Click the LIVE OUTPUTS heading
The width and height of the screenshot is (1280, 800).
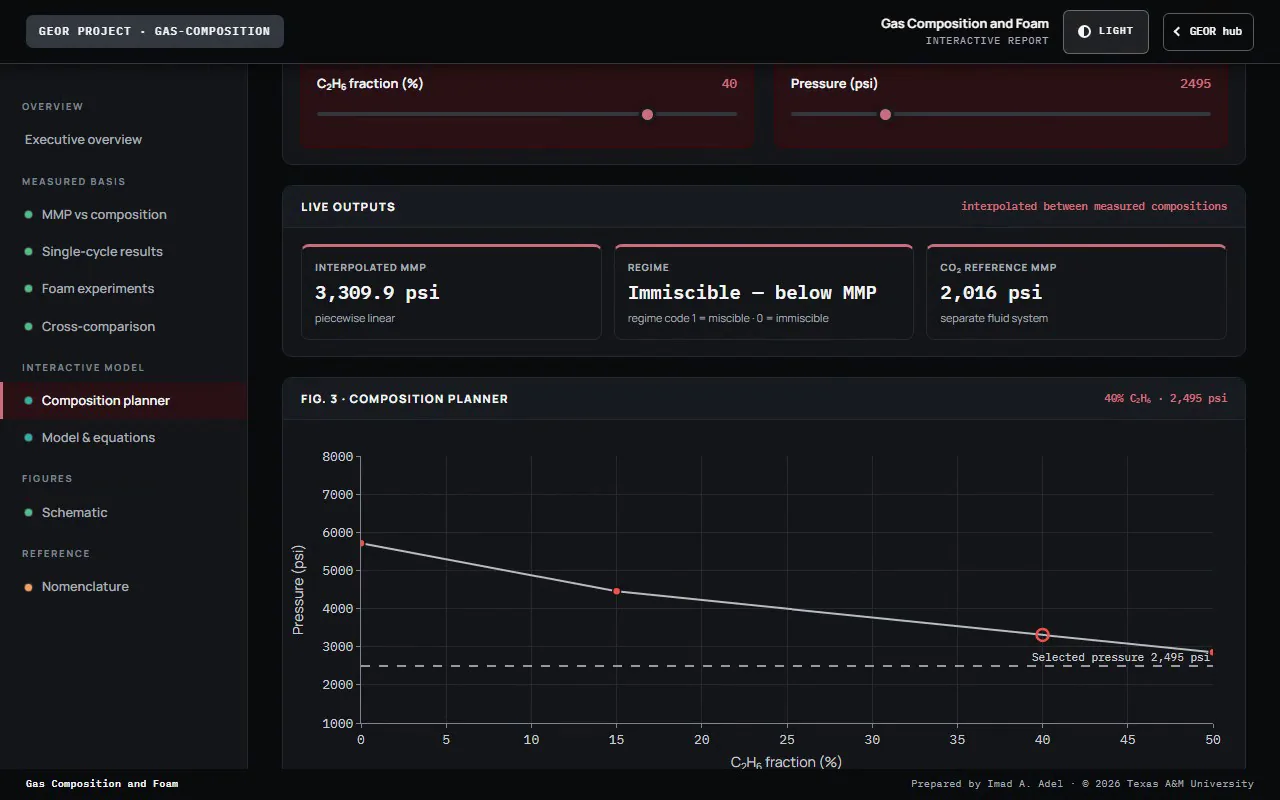tap(348, 207)
